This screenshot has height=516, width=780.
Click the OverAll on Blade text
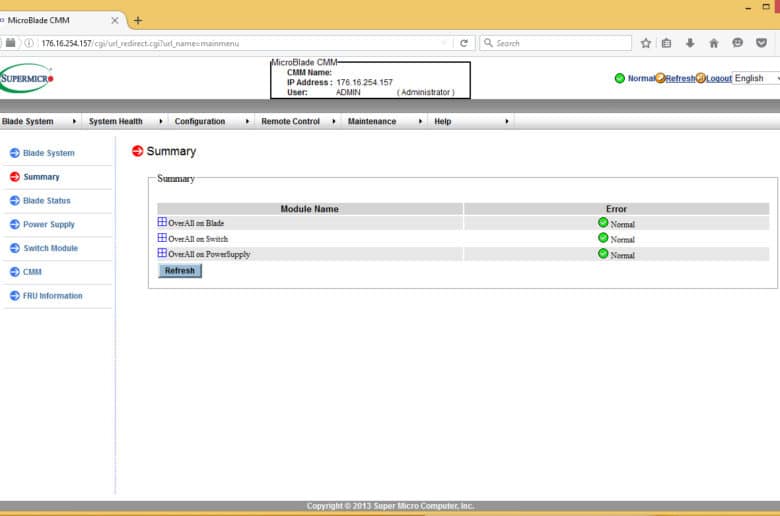196,223
